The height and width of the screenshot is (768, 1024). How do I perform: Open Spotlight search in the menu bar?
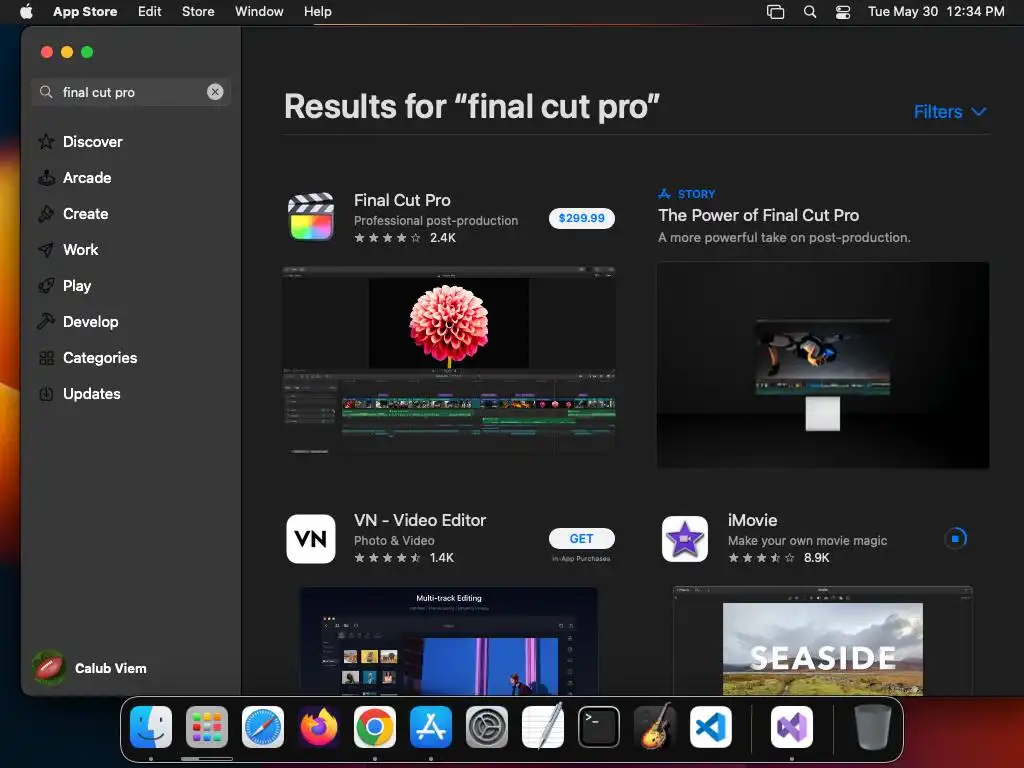tap(810, 12)
